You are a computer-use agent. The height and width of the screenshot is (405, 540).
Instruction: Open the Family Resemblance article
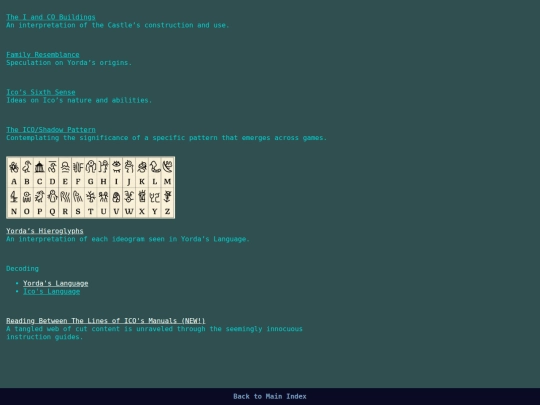click(43, 54)
